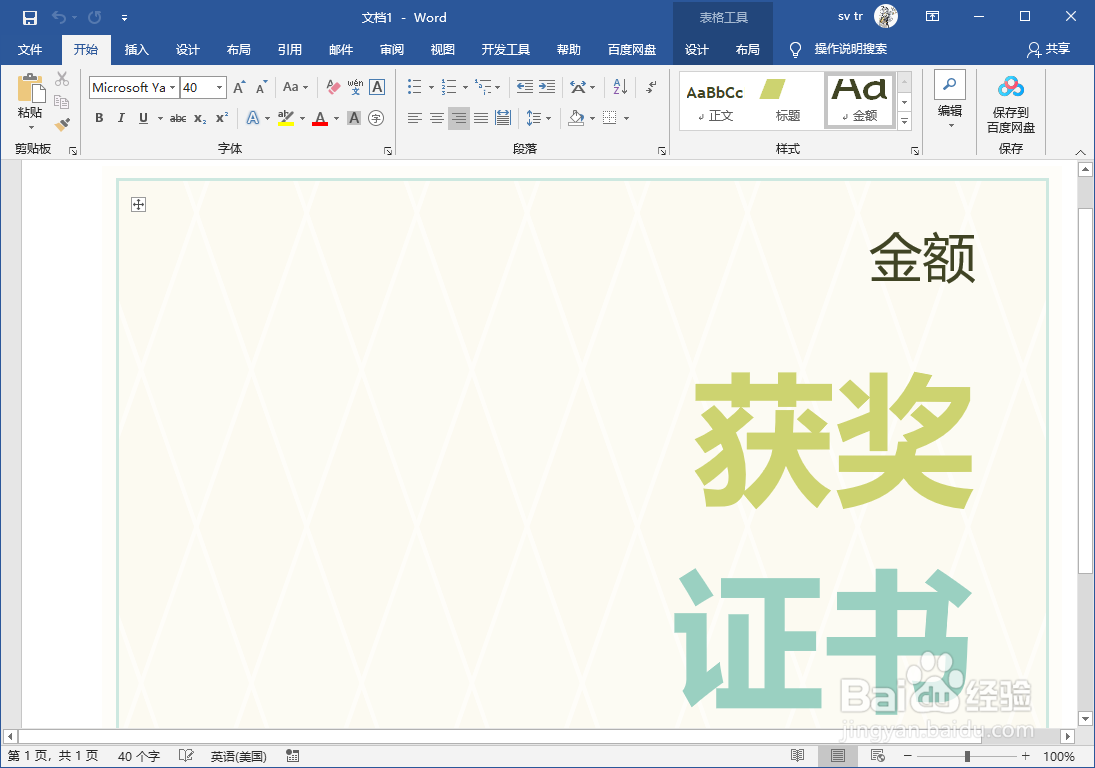1095x768 pixels.
Task: Select the 金额 style
Action: 860,101
